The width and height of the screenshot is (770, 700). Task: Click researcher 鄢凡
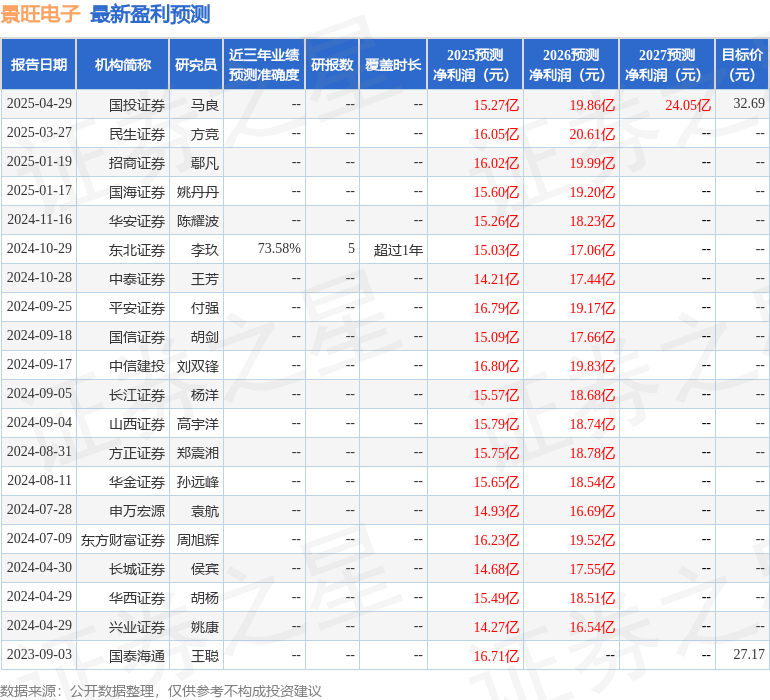(x=205, y=163)
